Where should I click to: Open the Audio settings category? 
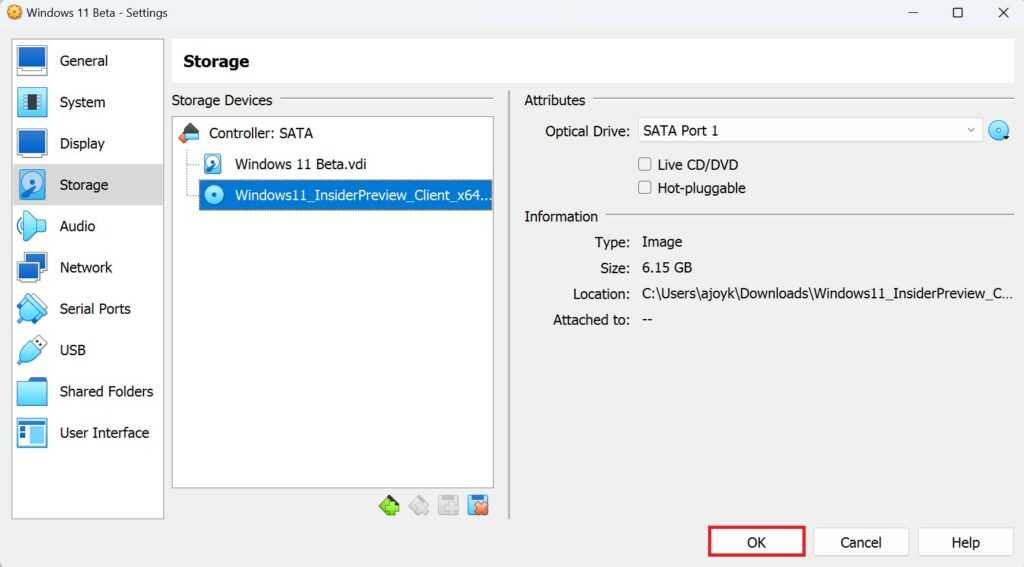click(77, 226)
